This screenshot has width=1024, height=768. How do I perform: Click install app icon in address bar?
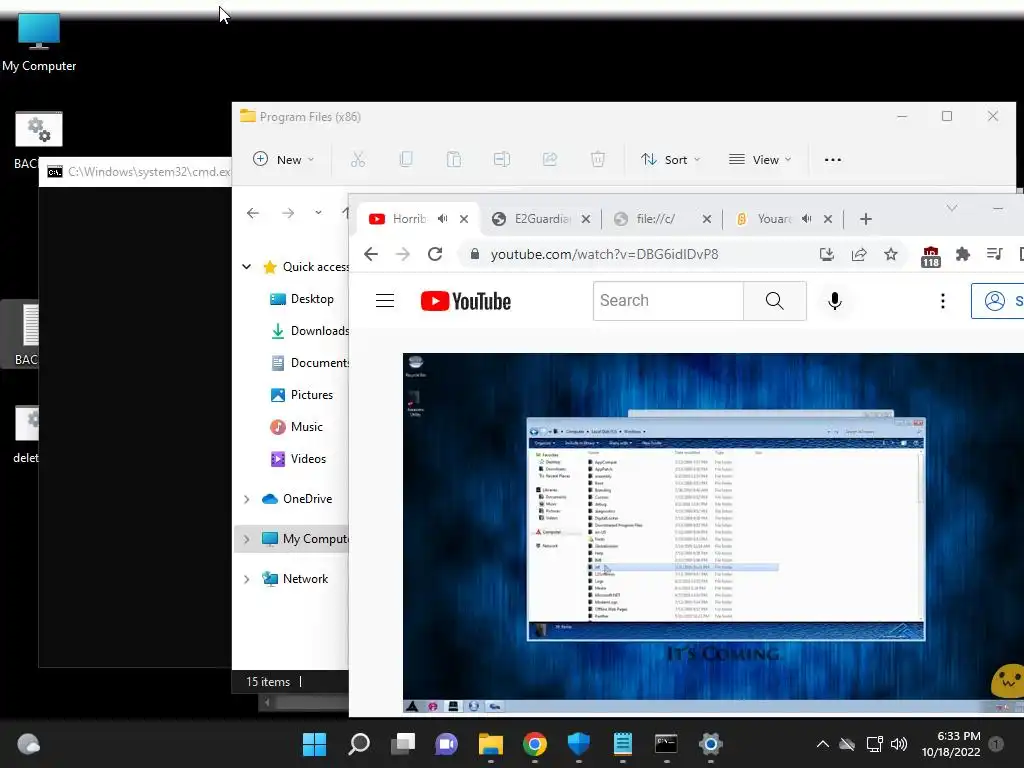click(827, 254)
